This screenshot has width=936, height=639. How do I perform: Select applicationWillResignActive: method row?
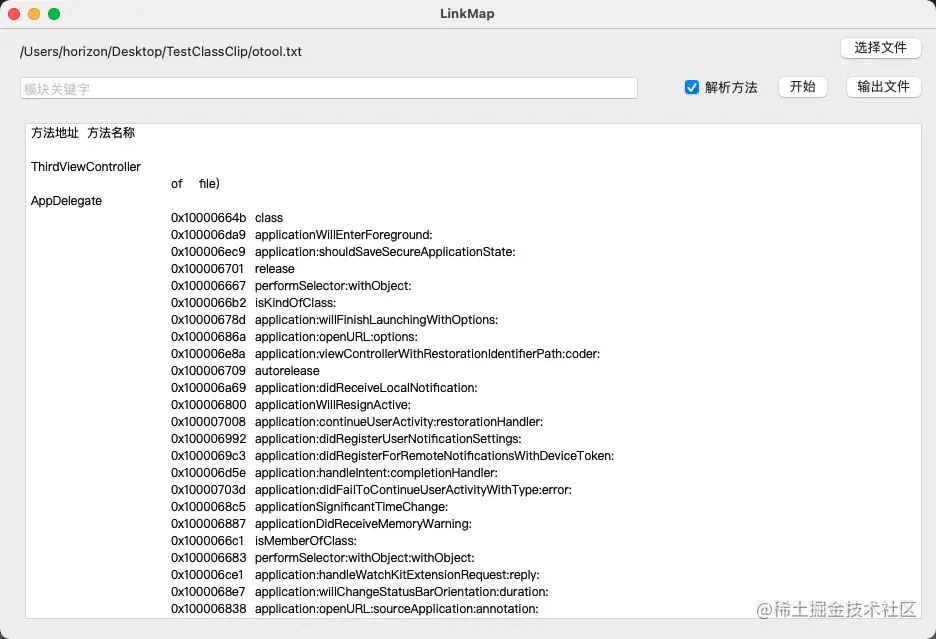point(291,405)
